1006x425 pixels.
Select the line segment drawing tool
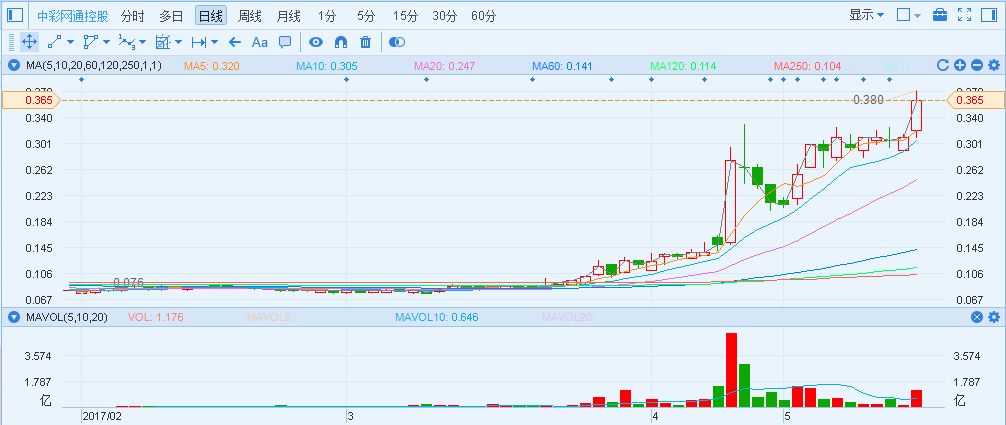pyautogui.click(x=55, y=42)
